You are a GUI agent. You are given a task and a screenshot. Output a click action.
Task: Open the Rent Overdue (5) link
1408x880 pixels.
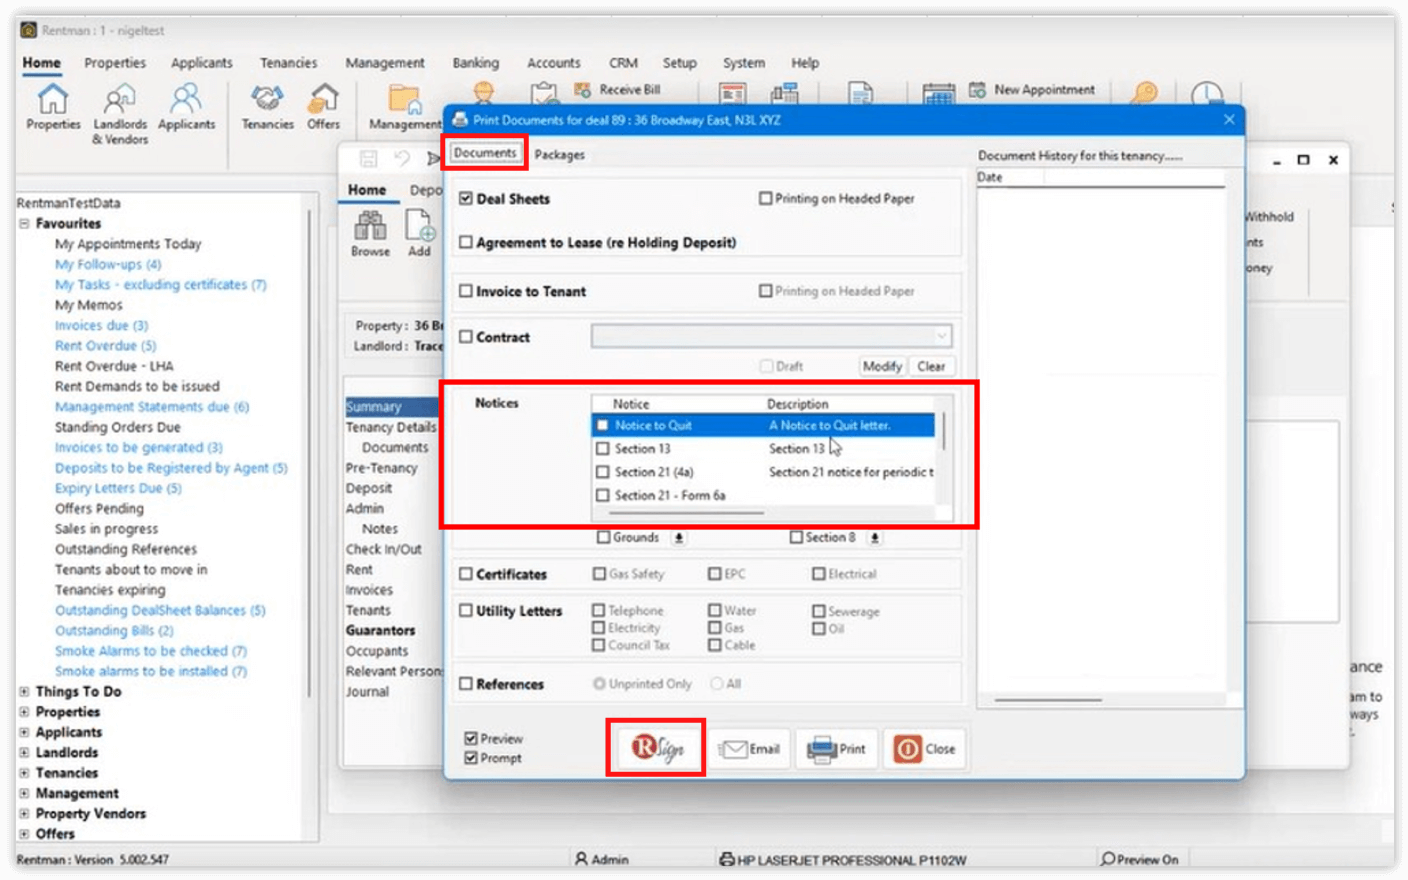coord(105,346)
